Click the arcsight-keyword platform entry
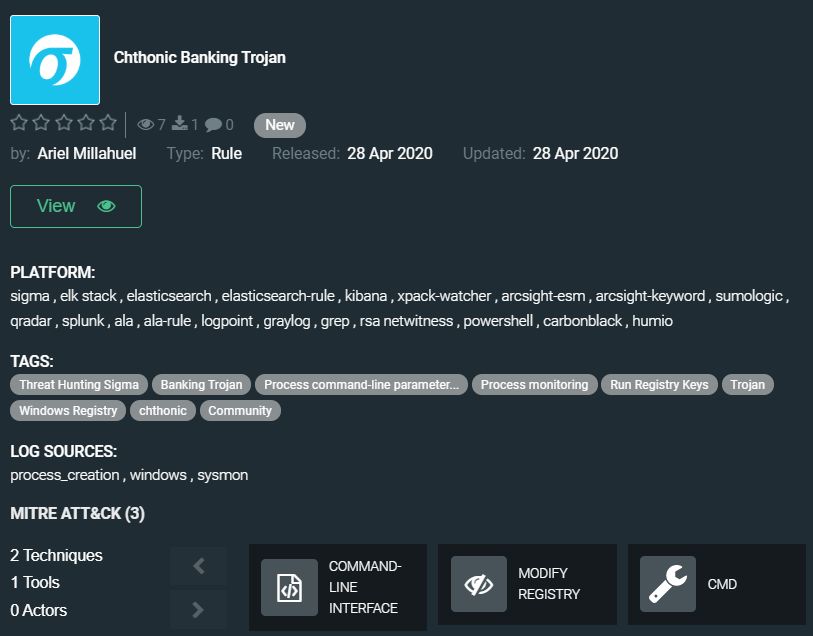The width and height of the screenshot is (813, 636). point(650,296)
